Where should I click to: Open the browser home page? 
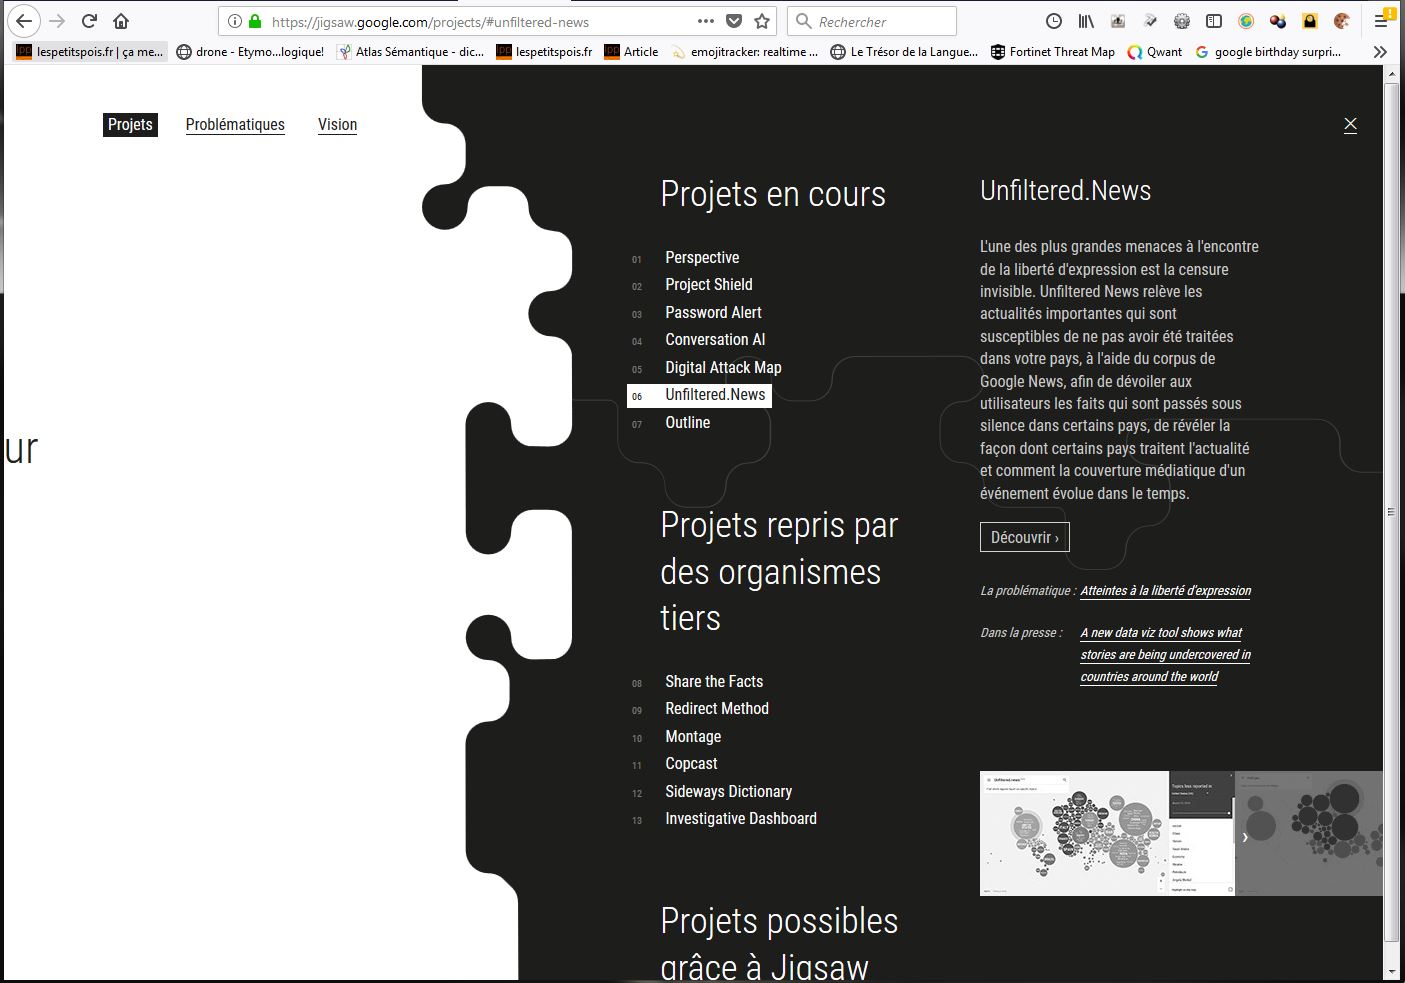coord(121,21)
